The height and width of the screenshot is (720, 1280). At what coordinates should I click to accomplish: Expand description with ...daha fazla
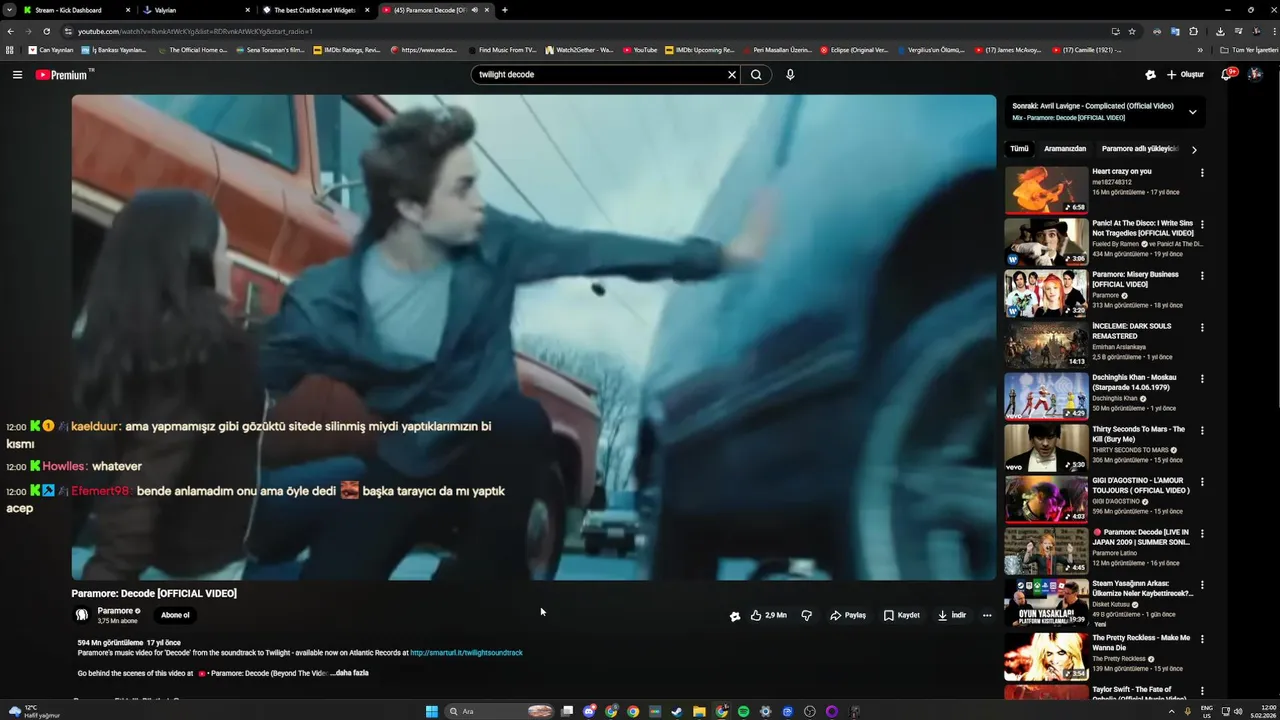[350, 673]
